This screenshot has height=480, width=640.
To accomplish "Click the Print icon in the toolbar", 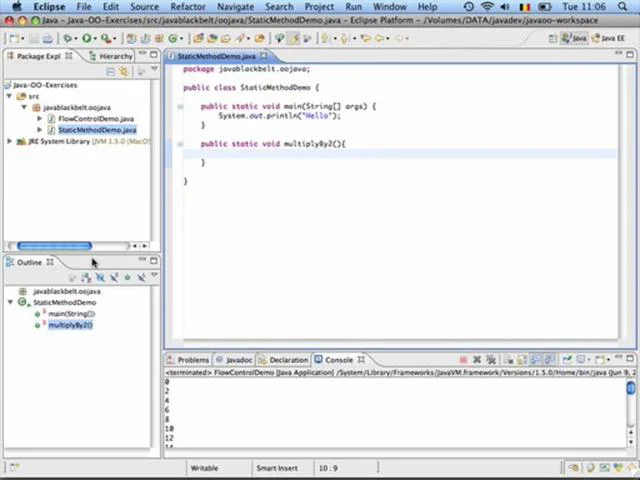I will coord(48,38).
